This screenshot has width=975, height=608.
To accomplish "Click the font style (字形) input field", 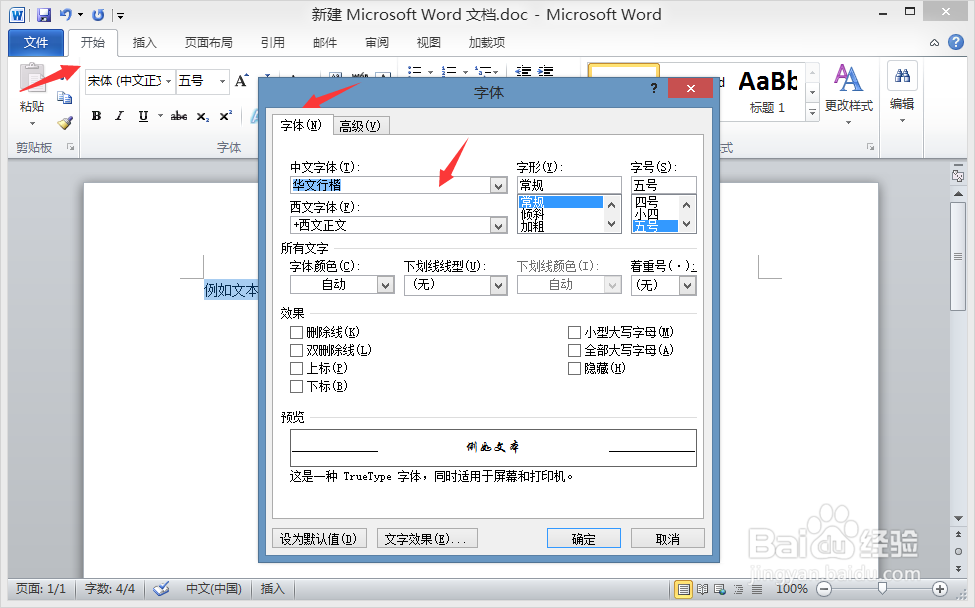I will [569, 185].
